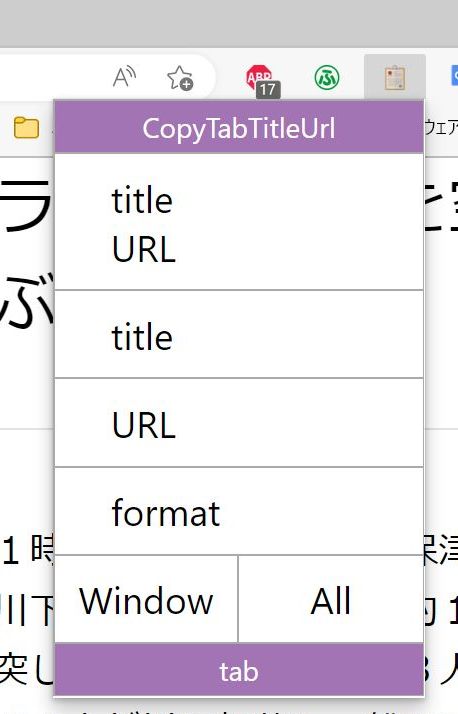Click the All button in the popup
The width and height of the screenshot is (458, 714).
click(331, 599)
